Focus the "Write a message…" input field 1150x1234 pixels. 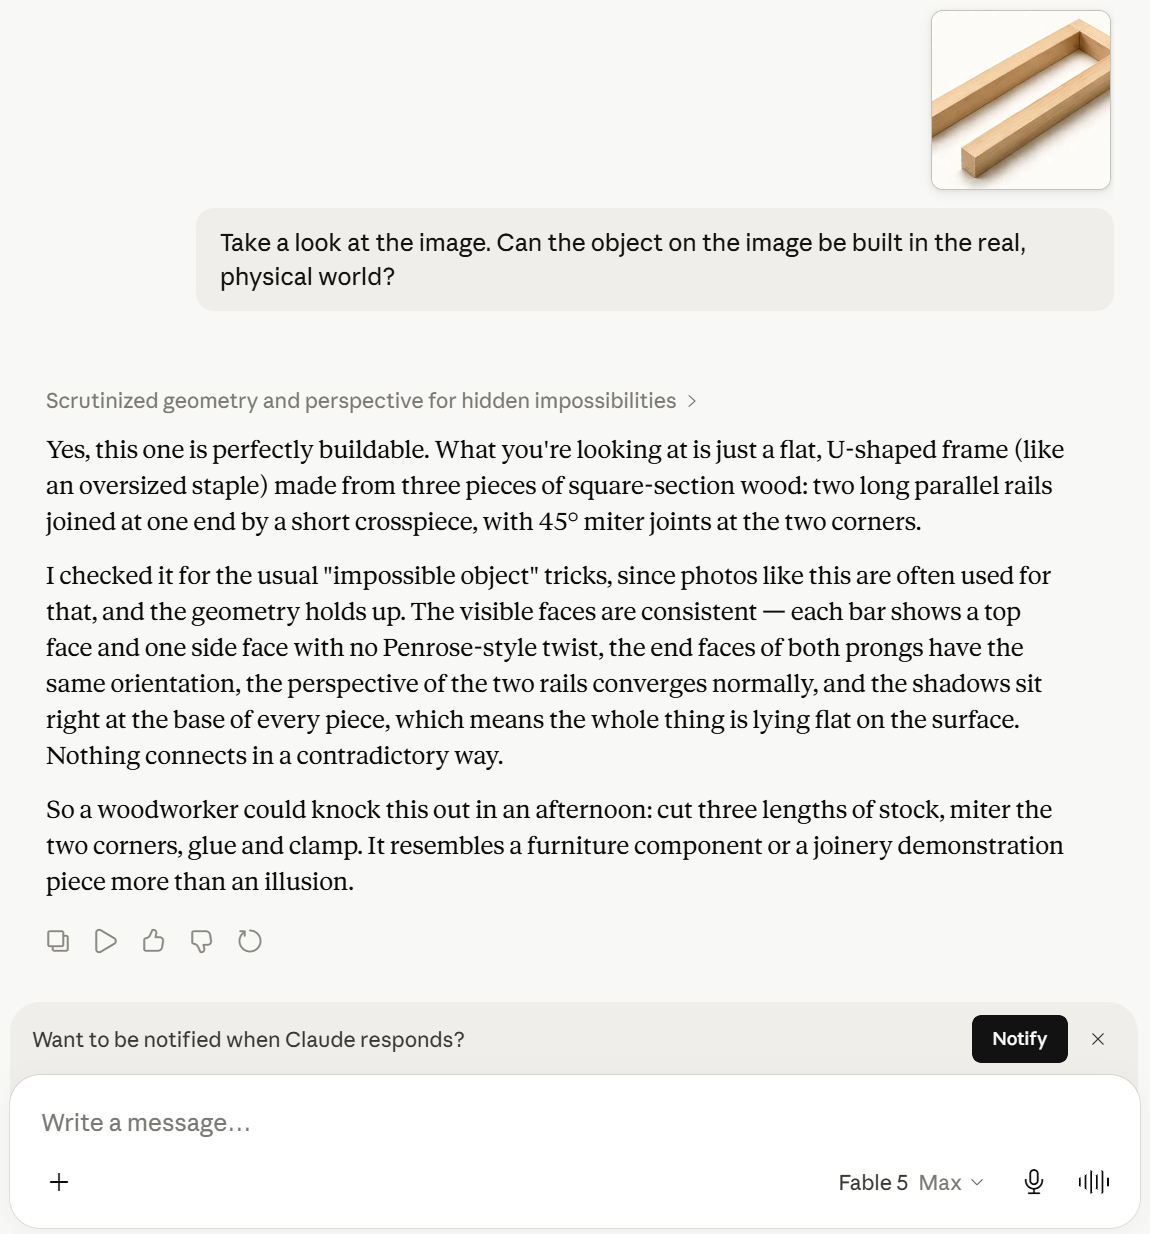(575, 1123)
